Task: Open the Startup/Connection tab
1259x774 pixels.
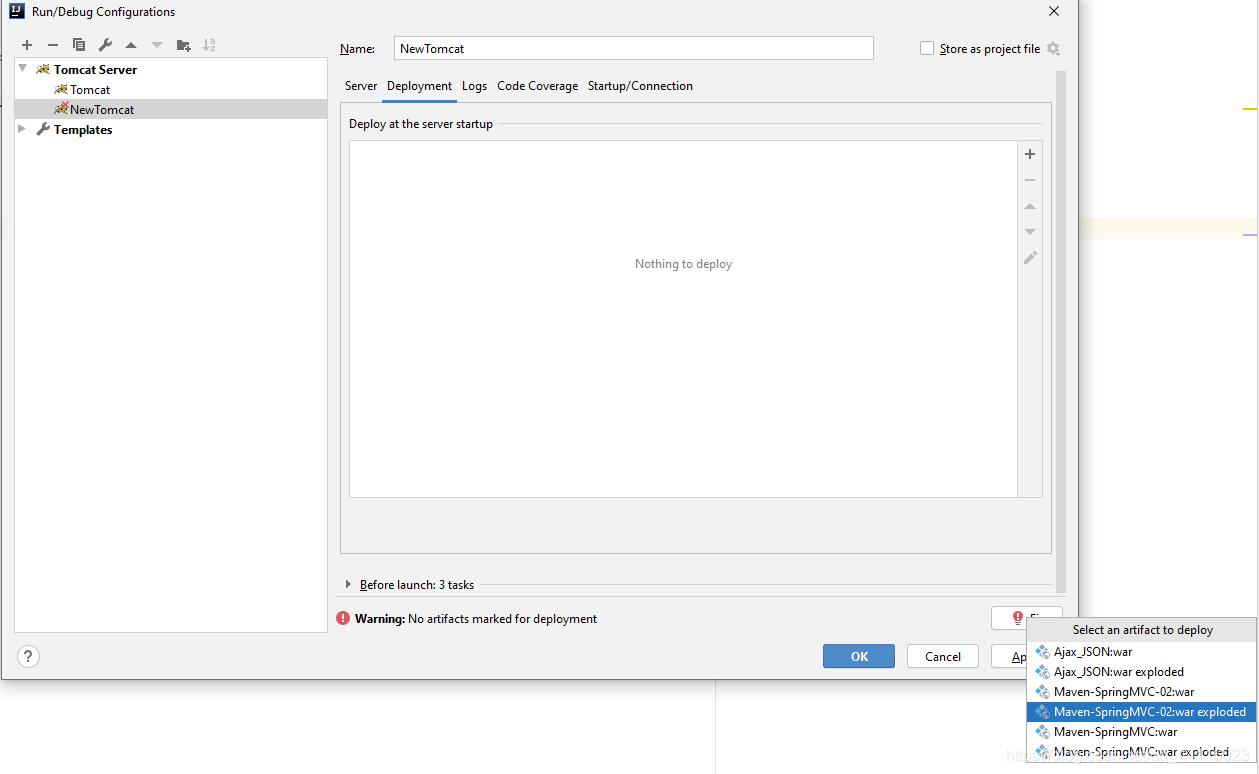Action: click(640, 86)
